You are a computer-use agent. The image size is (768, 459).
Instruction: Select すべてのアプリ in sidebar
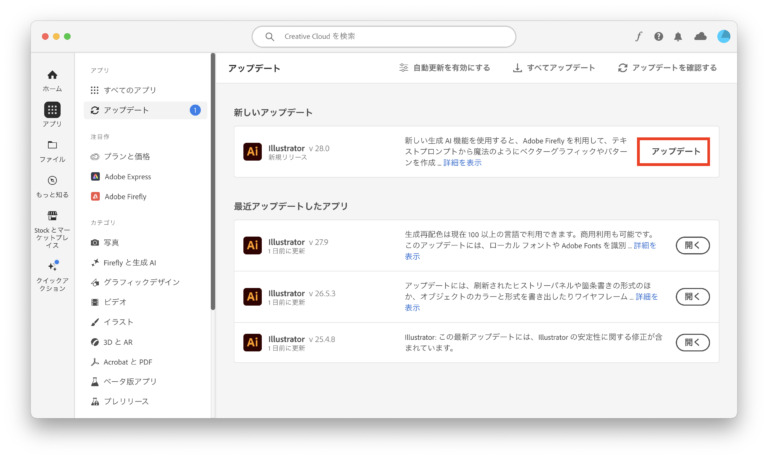[x=145, y=90]
